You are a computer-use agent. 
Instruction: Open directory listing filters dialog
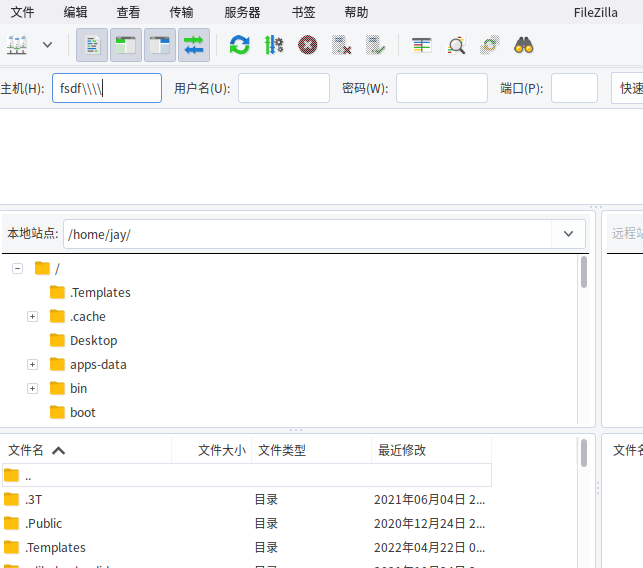pyautogui.click(x=422, y=45)
